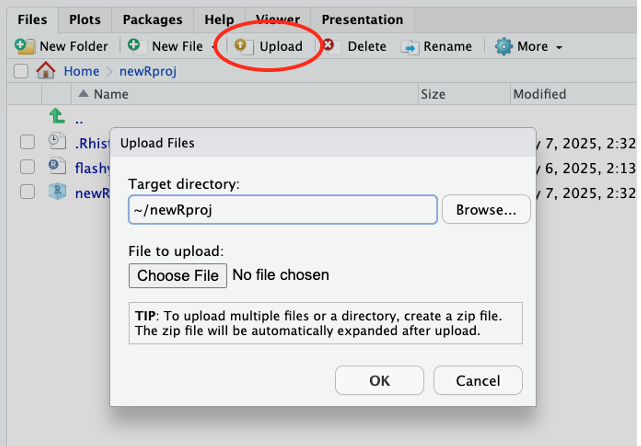Screen dimensions: 641x446
Task: Click the Rename icon
Action: [410, 47]
